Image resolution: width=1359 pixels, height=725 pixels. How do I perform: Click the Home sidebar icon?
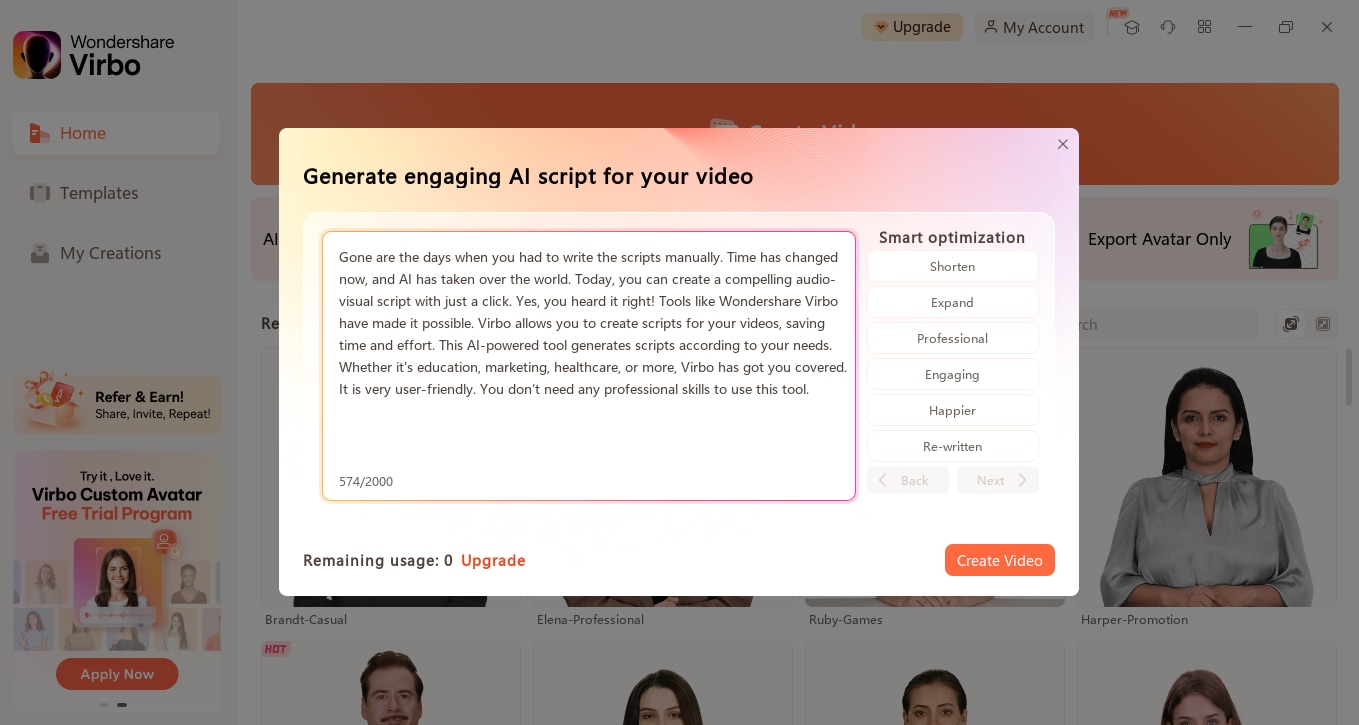click(40, 133)
